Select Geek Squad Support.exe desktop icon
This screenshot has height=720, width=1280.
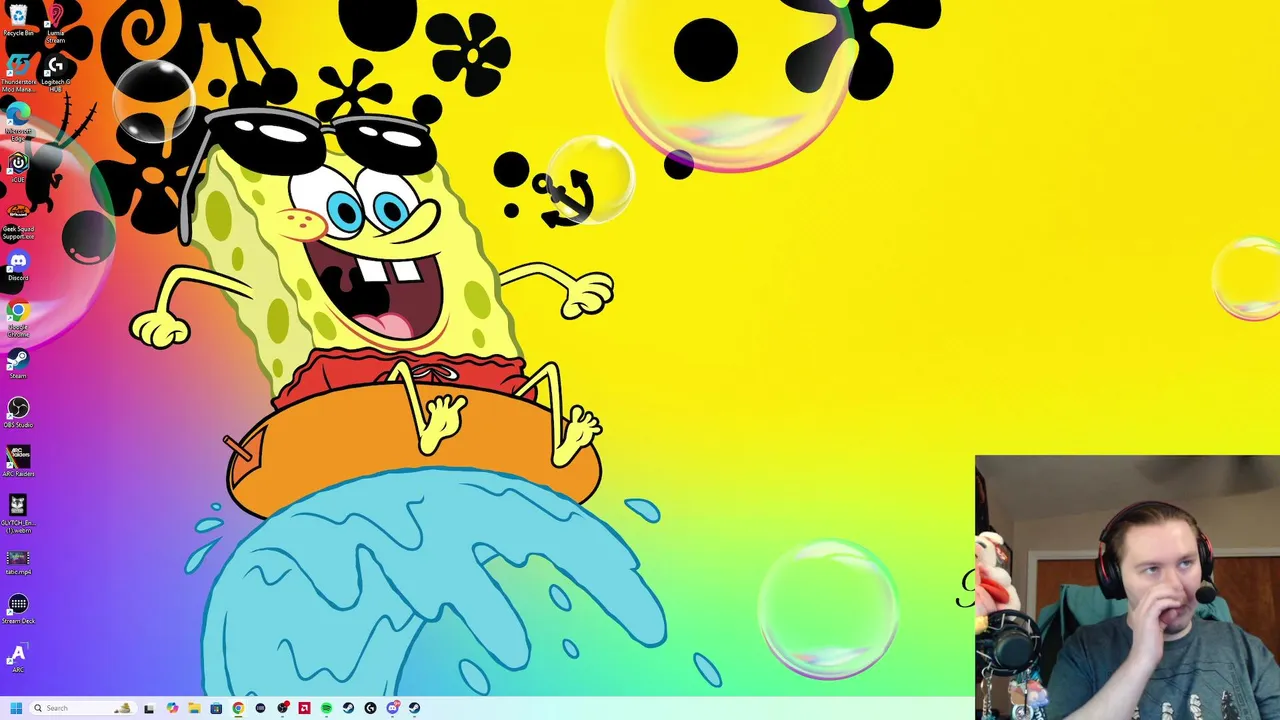click(x=18, y=220)
